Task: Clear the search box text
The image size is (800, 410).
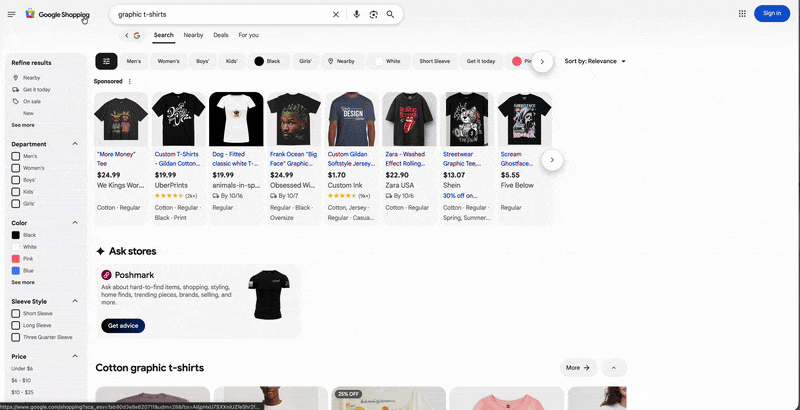Action: pyautogui.click(x=335, y=14)
